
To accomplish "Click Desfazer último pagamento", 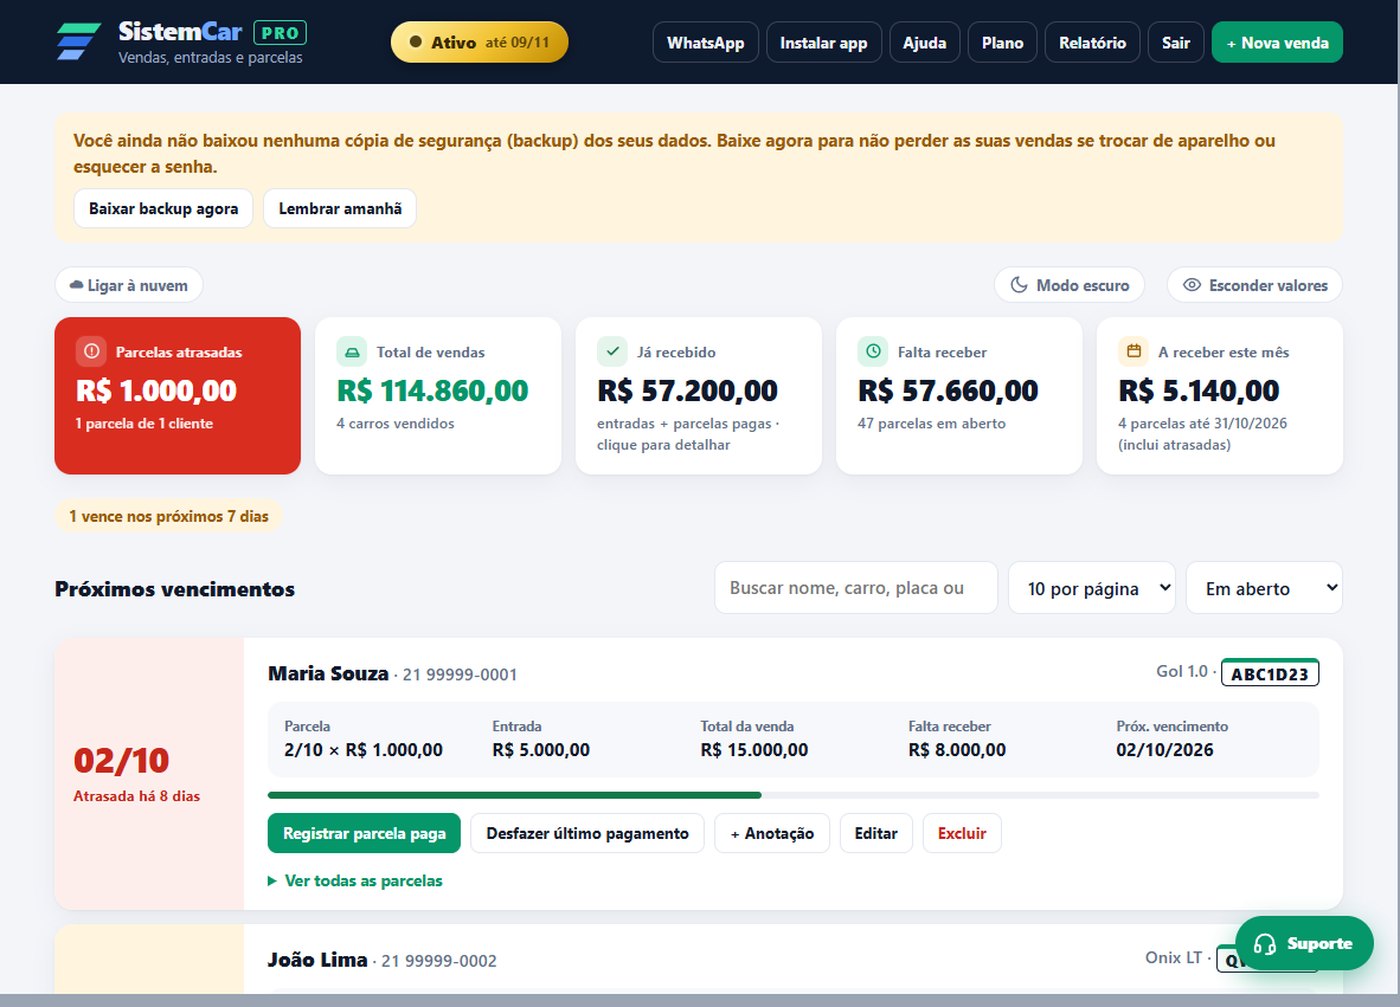I will tap(587, 833).
